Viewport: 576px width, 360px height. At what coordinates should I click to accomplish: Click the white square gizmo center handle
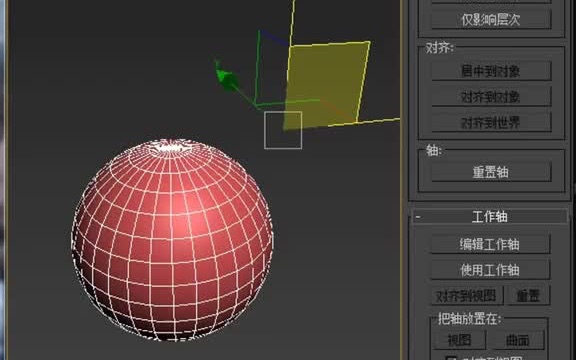click(x=283, y=130)
